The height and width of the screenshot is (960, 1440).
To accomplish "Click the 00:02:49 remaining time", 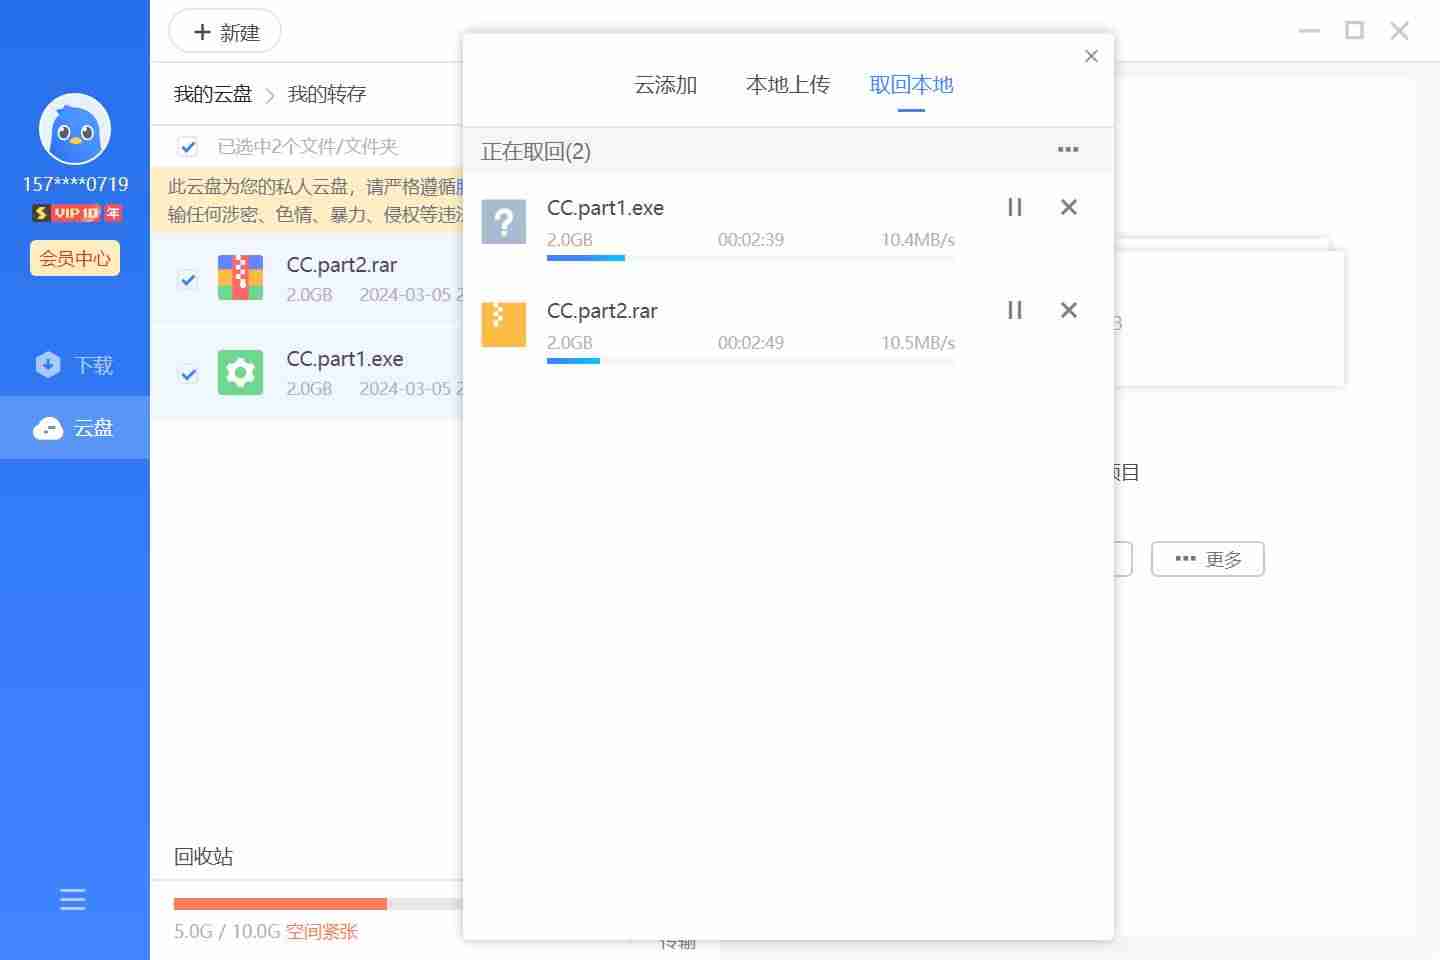I will (x=751, y=343).
